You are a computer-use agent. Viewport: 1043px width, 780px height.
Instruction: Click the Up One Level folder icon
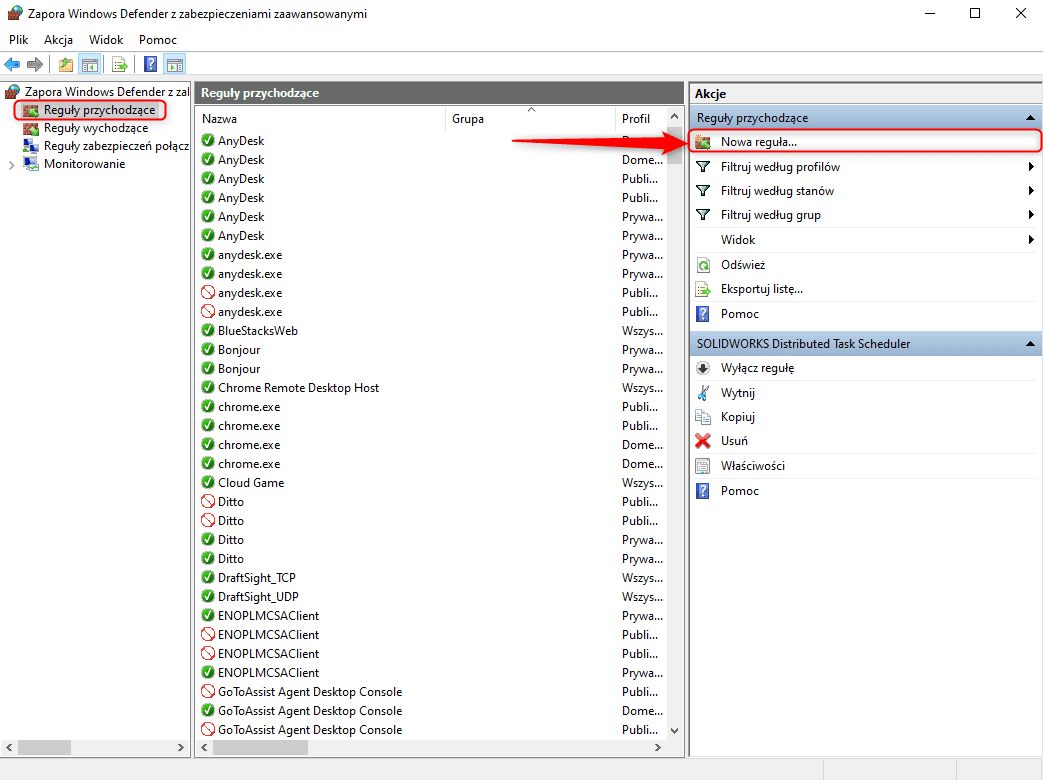coord(66,65)
